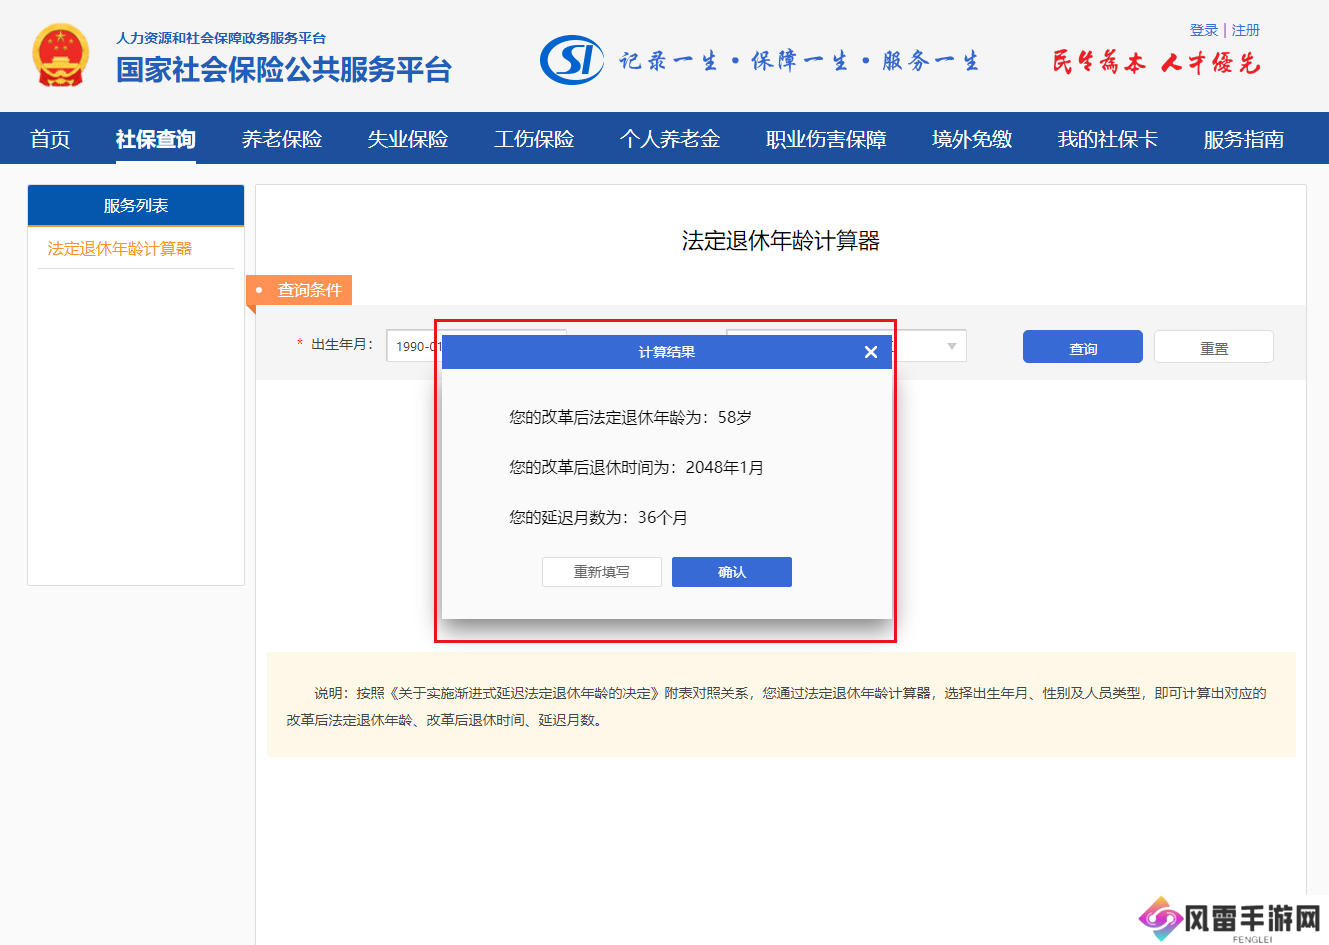This screenshot has width=1329, height=945.
Task: Navigate to 个人养老金
Action: coord(669,139)
